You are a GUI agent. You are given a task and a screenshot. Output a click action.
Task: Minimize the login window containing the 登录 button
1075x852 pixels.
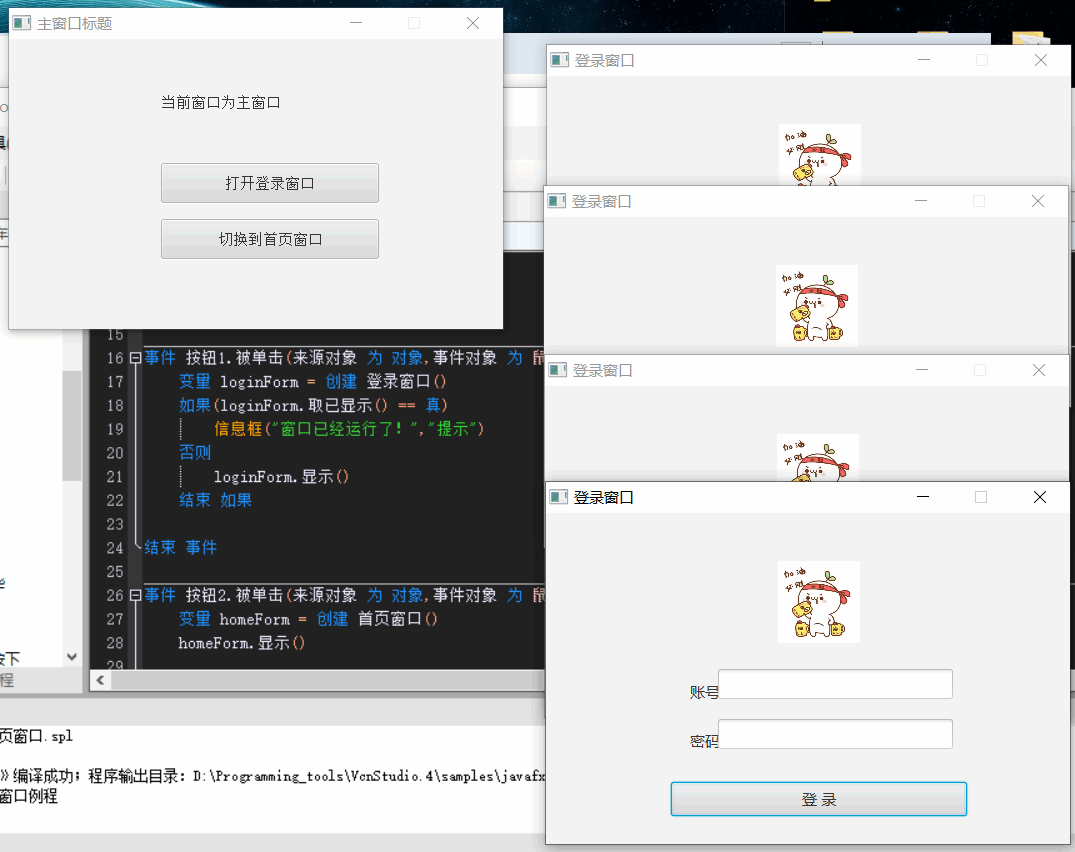(923, 497)
